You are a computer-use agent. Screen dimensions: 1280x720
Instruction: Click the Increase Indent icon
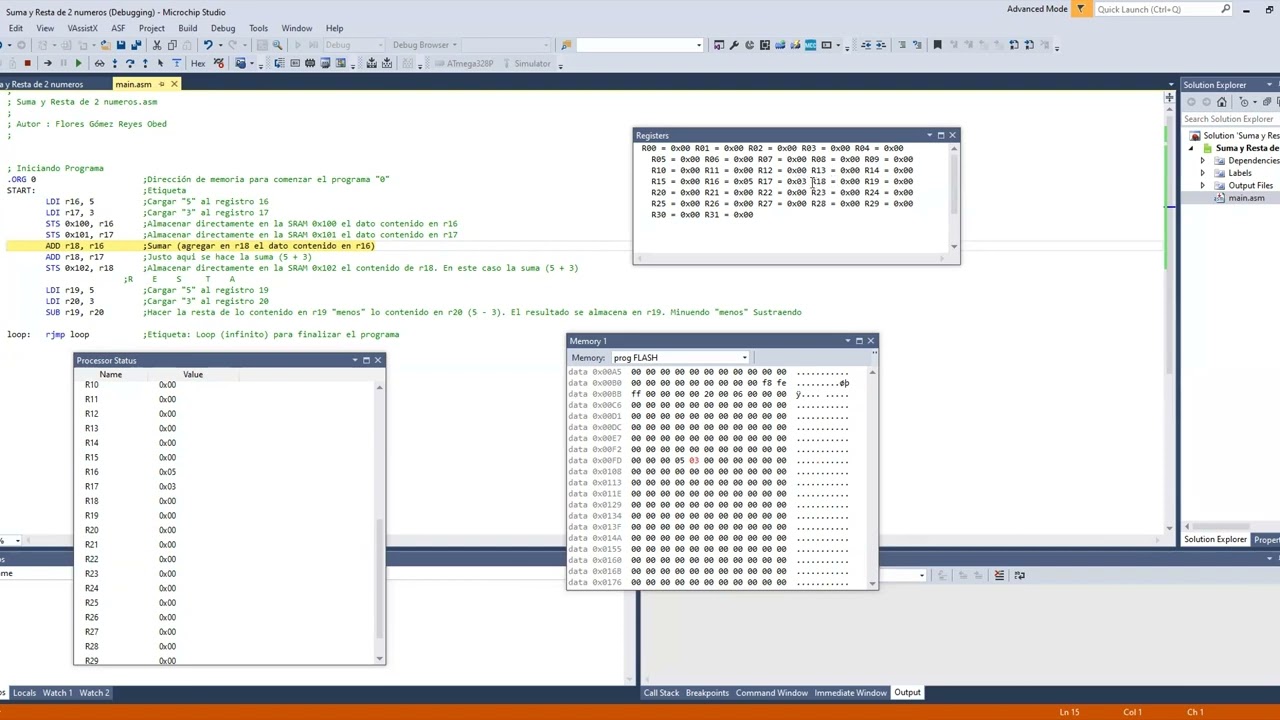tap(881, 45)
